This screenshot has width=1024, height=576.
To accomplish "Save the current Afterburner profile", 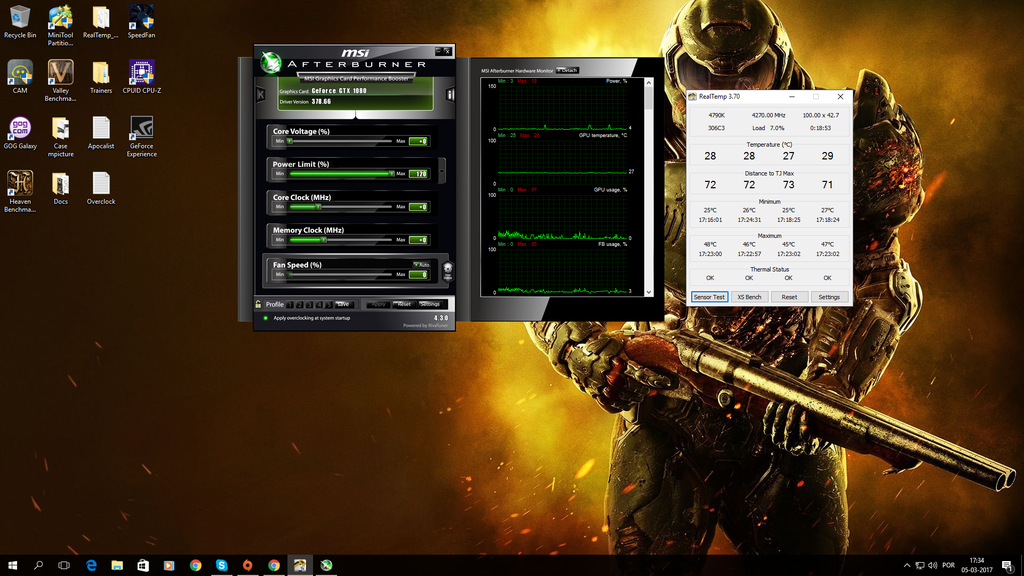I will 344,304.
